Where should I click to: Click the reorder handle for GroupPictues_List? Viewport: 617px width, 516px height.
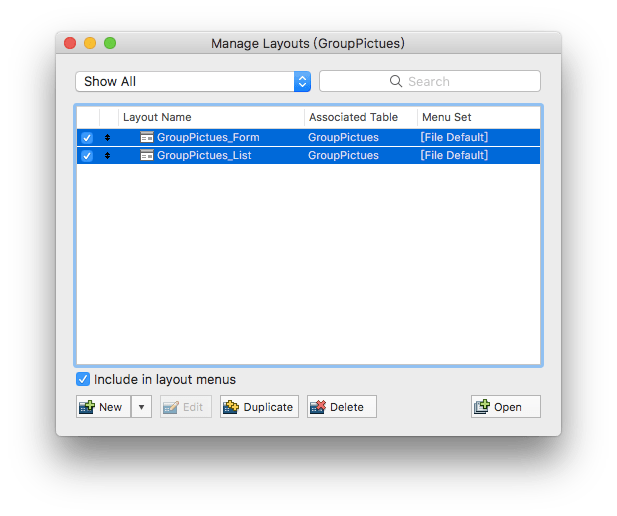tap(107, 156)
